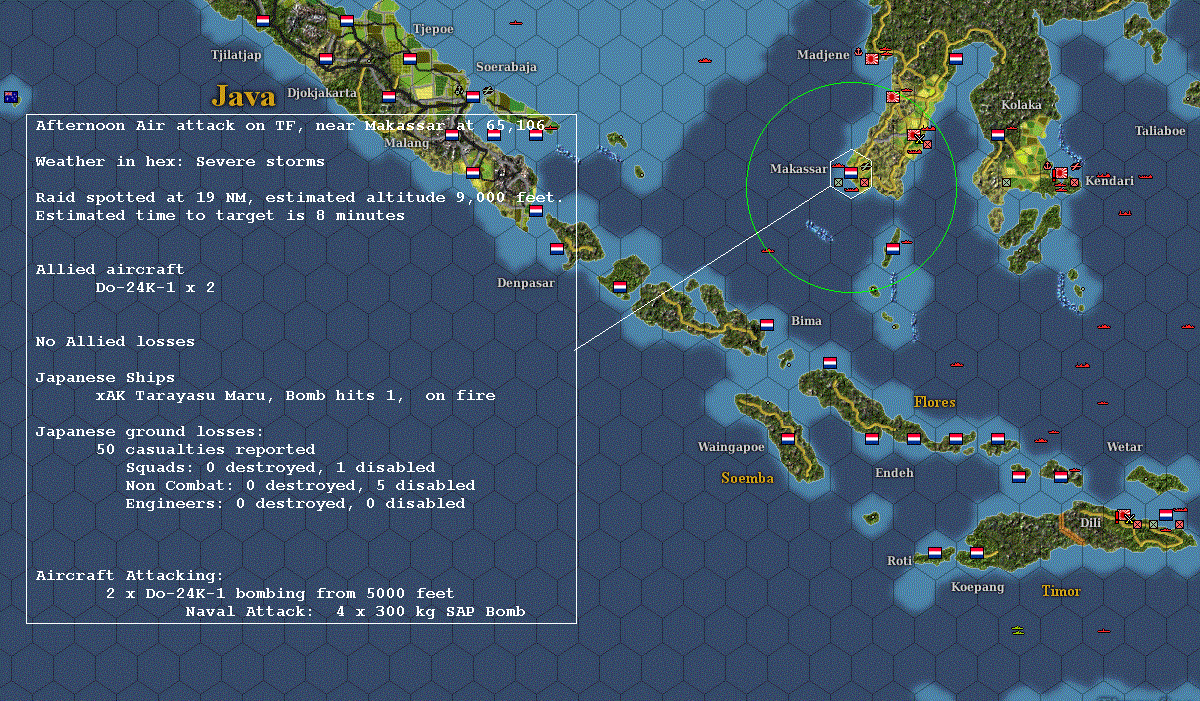Select Japanese flag with crossed swords at Dili
This screenshot has width=1200, height=701.
click(1123, 516)
